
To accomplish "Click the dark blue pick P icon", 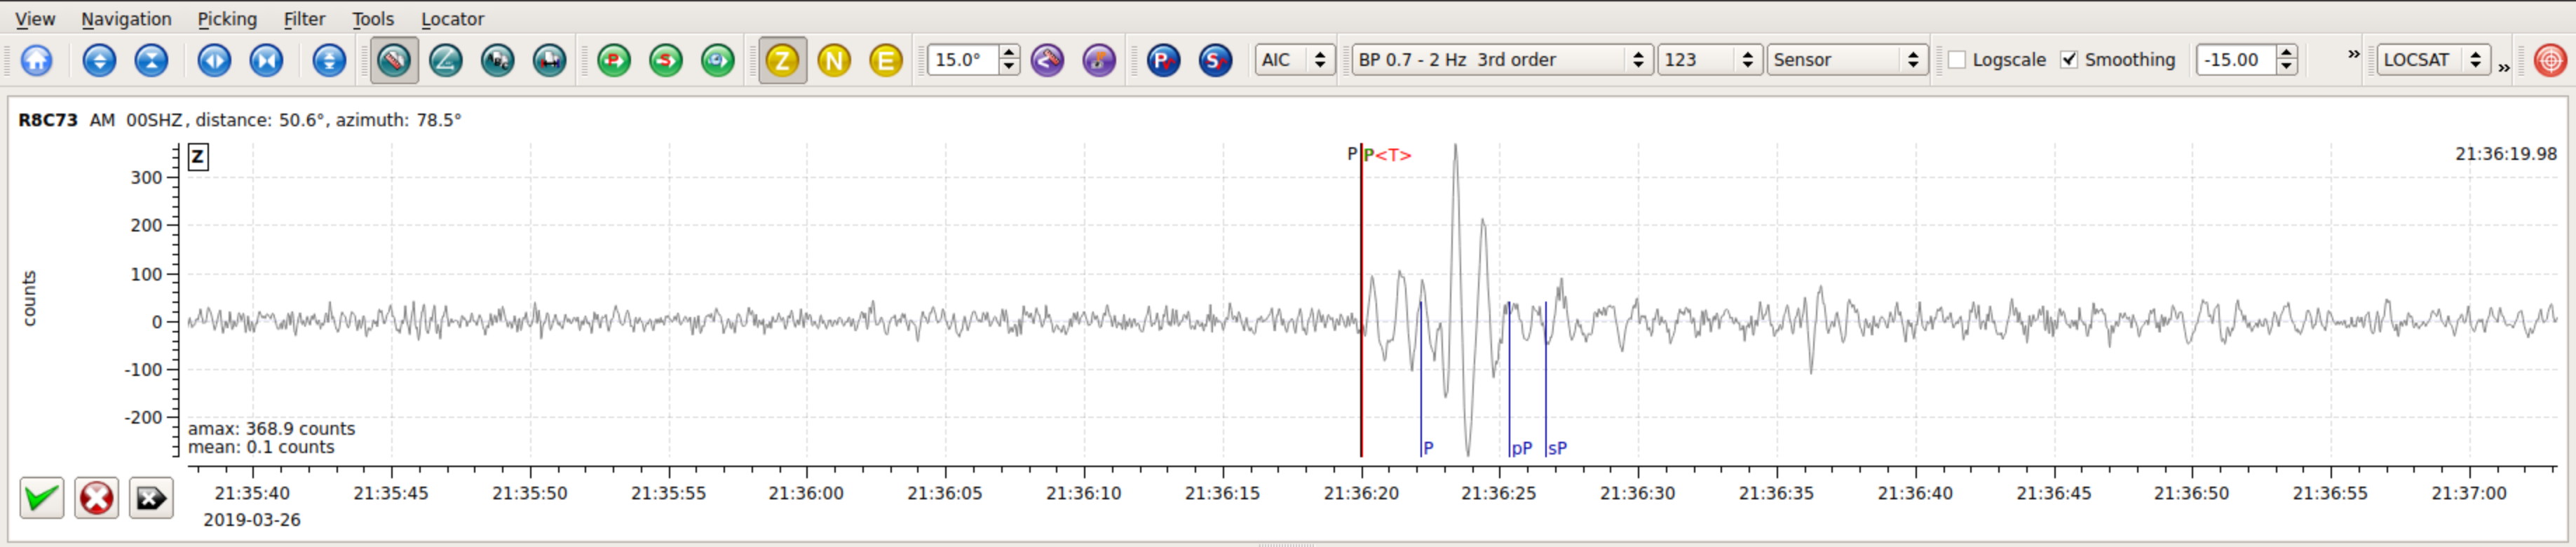I will tap(1164, 60).
